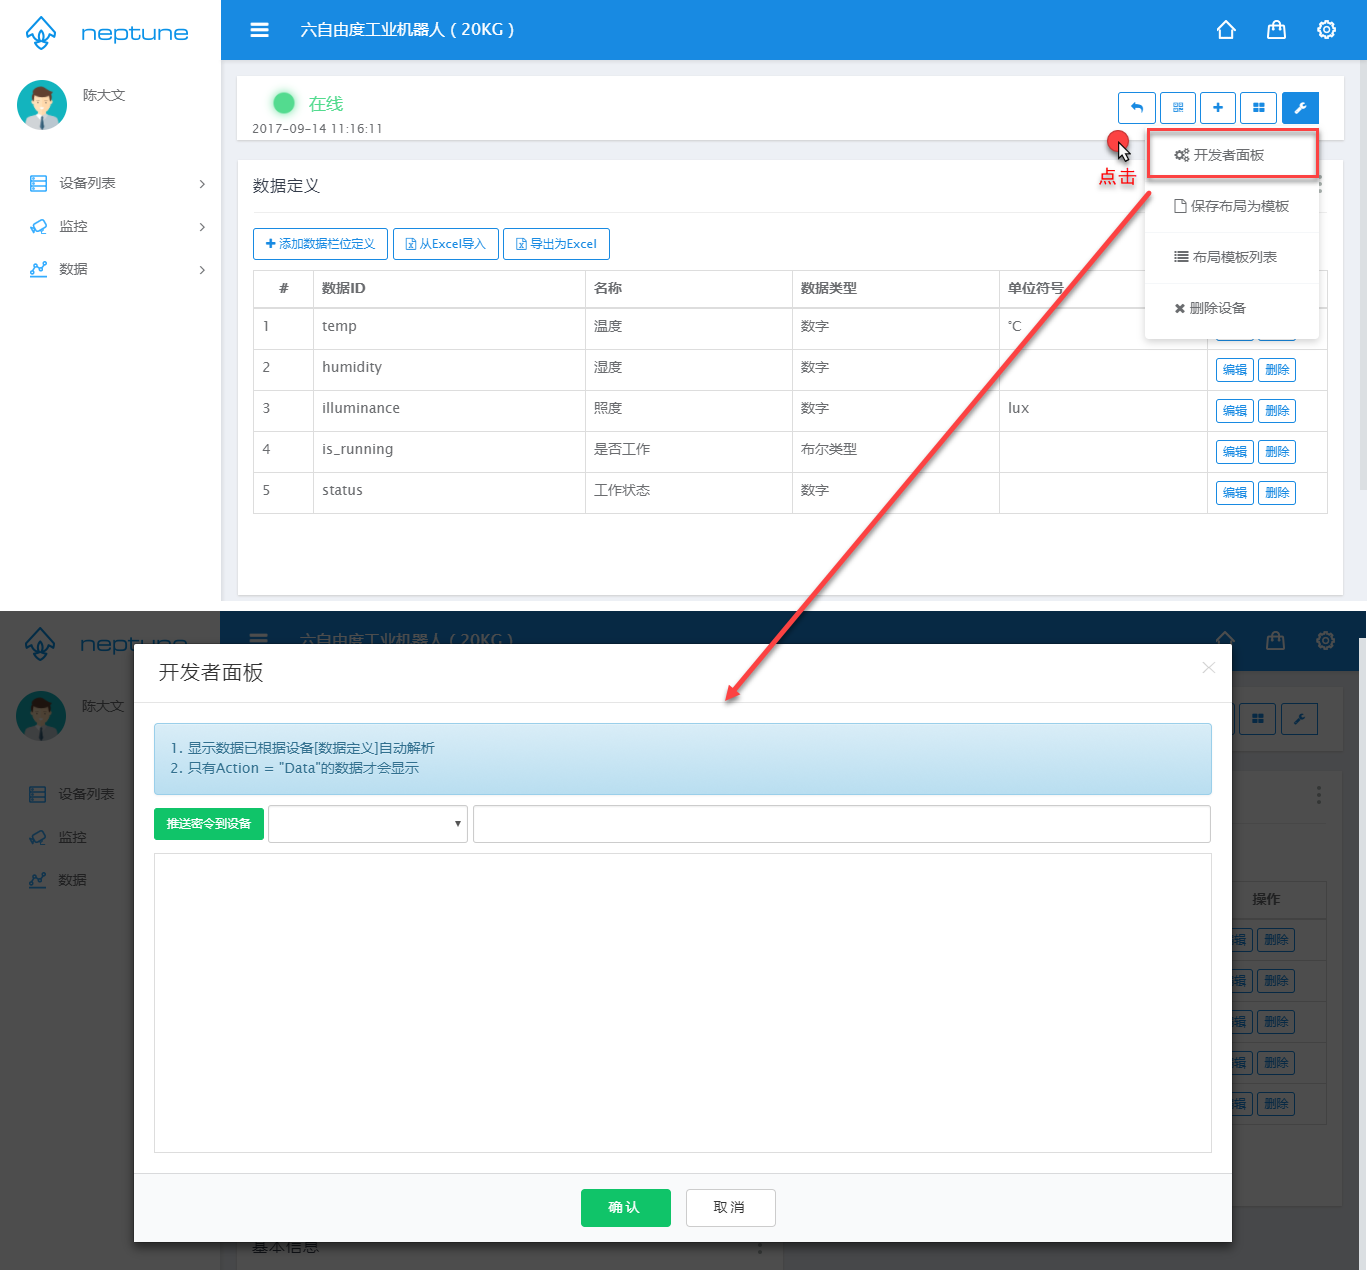Select 删除设备 in the tools menu
Image resolution: width=1367 pixels, height=1270 pixels.
(x=1211, y=308)
